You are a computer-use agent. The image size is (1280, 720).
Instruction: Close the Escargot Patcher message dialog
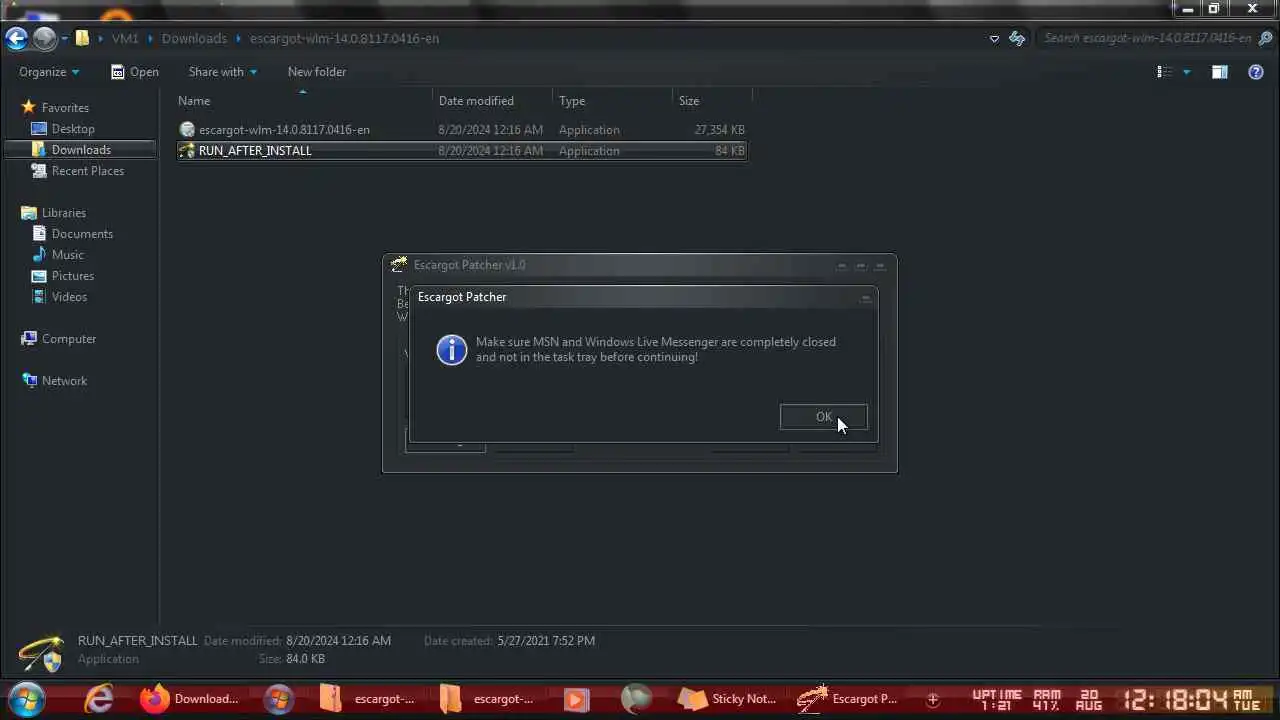coord(866,297)
